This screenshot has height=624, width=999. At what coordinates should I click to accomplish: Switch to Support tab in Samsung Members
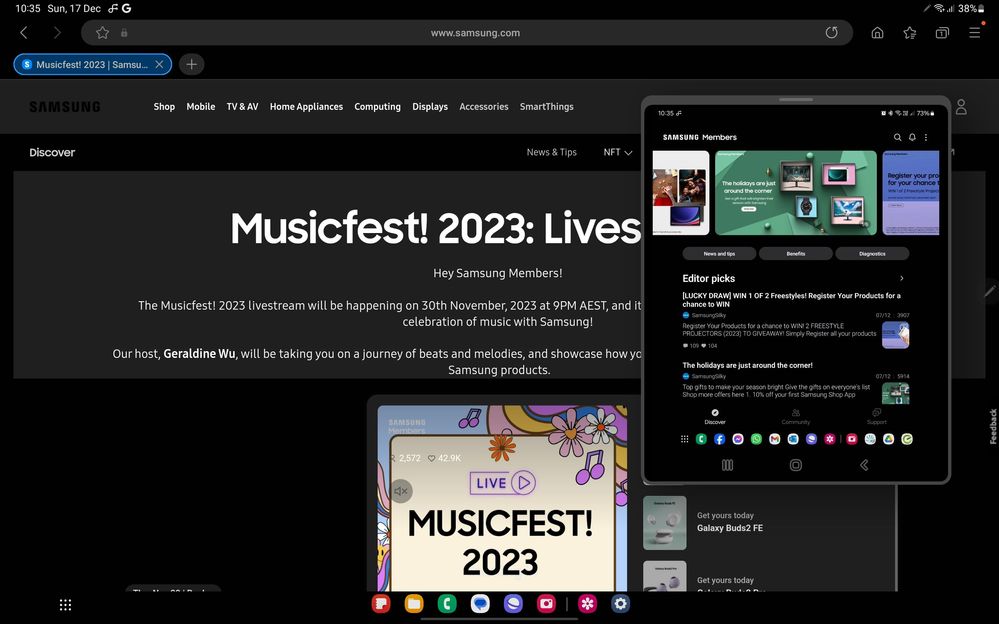coord(877,416)
